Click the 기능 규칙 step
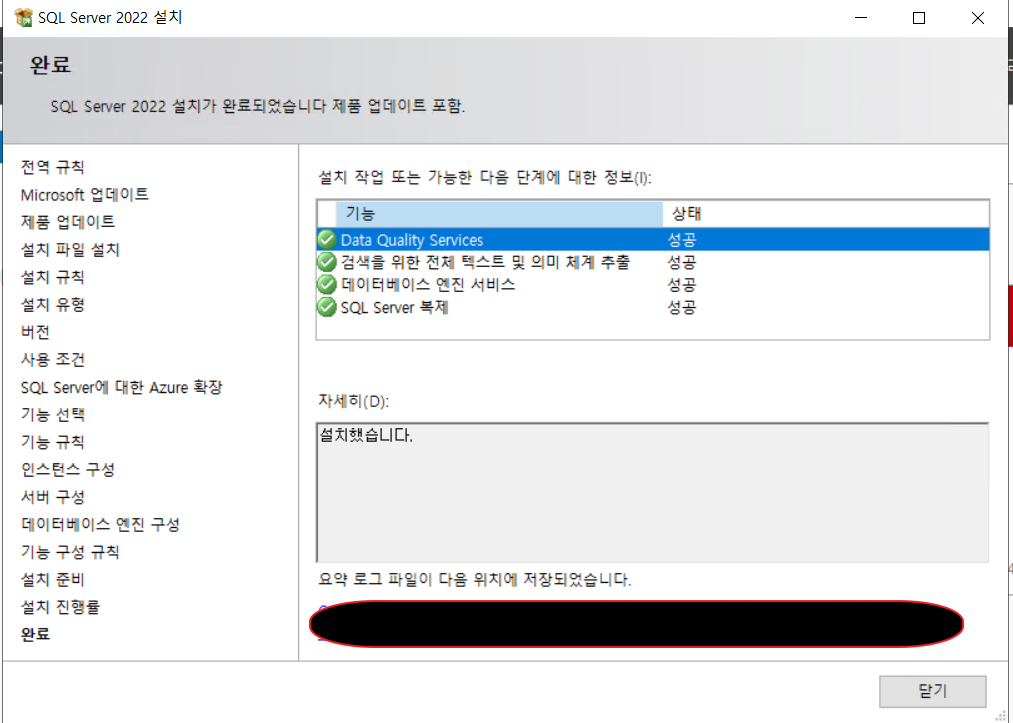The width and height of the screenshot is (1013, 723). click(52, 442)
